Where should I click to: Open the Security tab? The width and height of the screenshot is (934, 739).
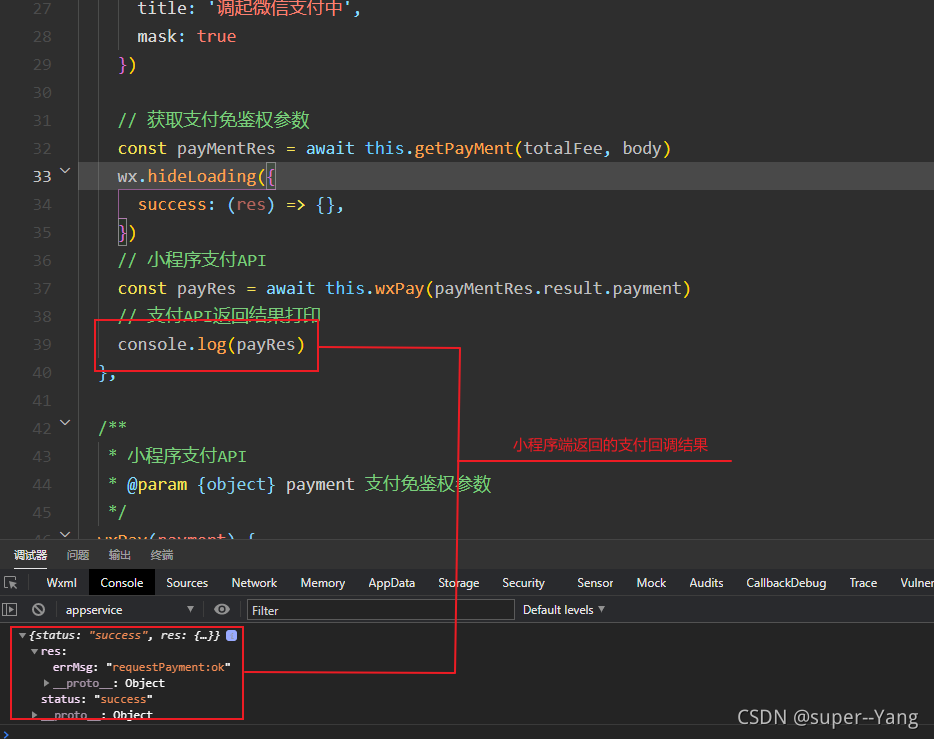click(523, 583)
